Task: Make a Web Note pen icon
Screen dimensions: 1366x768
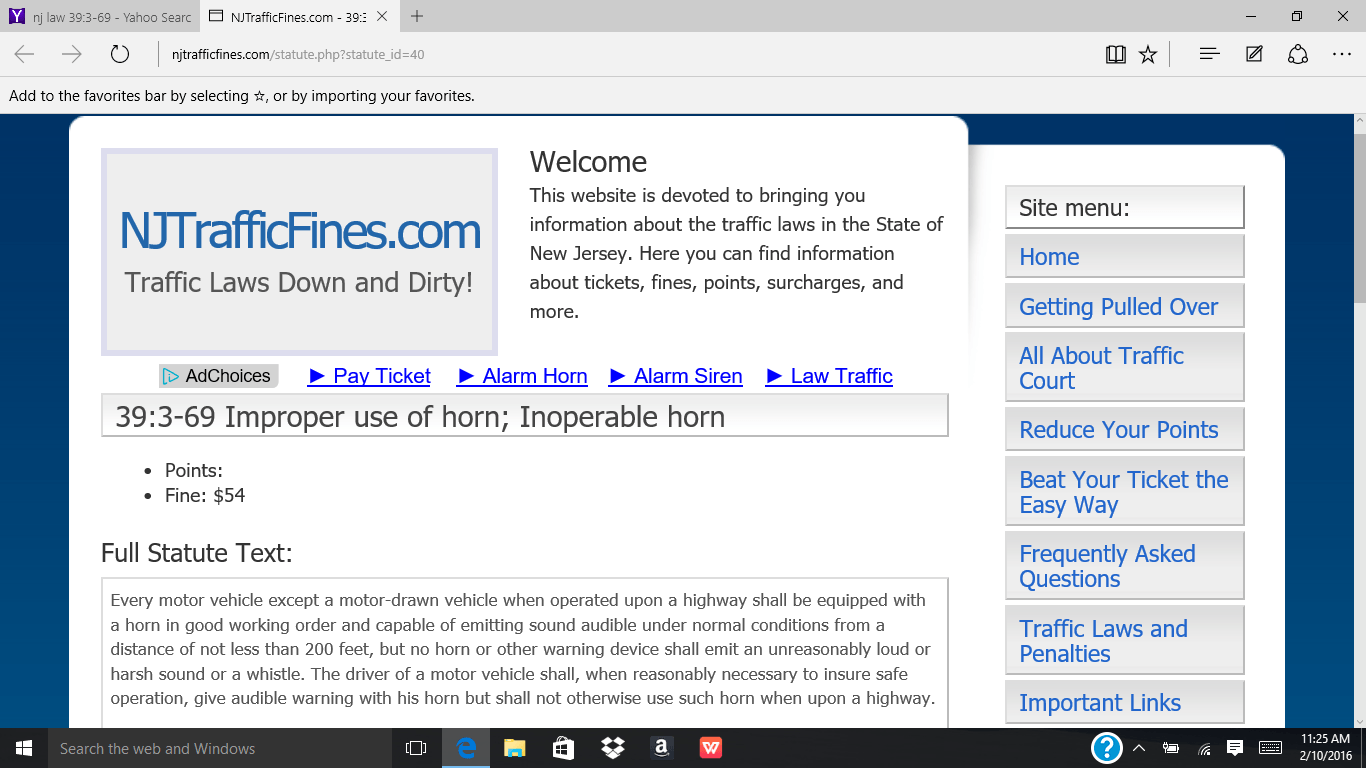Action: (1254, 54)
